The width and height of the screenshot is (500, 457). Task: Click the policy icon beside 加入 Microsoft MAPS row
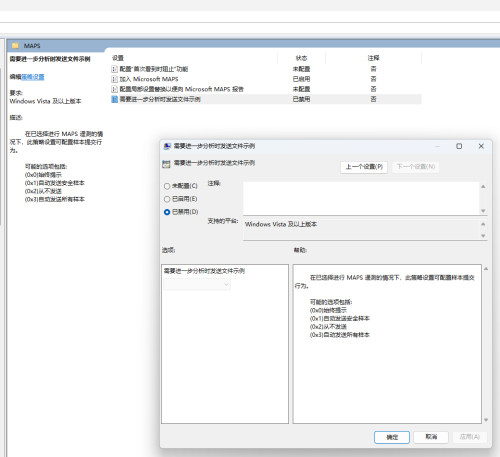[114, 79]
